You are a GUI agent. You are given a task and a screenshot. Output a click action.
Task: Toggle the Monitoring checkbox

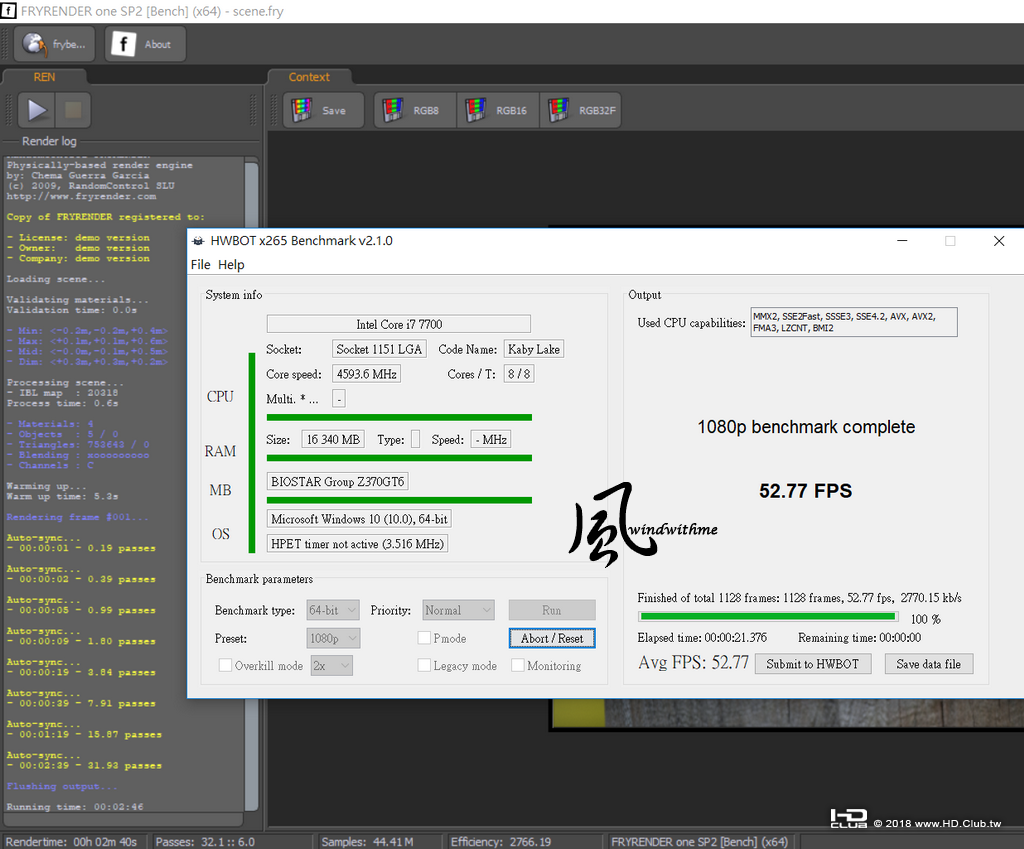(518, 665)
